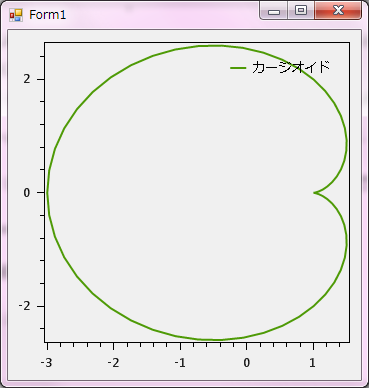This screenshot has width=369, height=388.
Task: Click the カージオイド legend label
Action: click(x=291, y=67)
